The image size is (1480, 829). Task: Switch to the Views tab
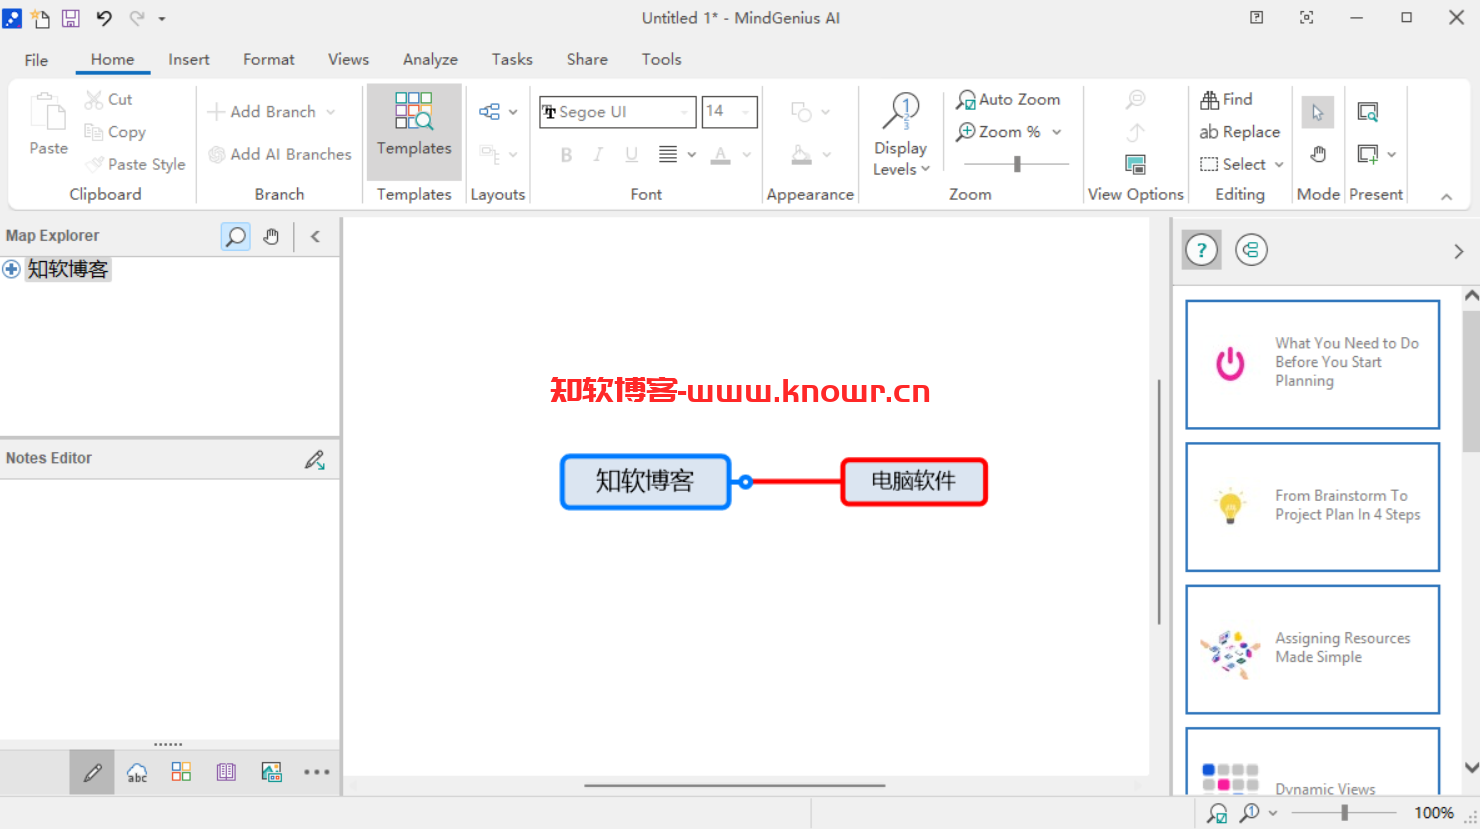348,60
